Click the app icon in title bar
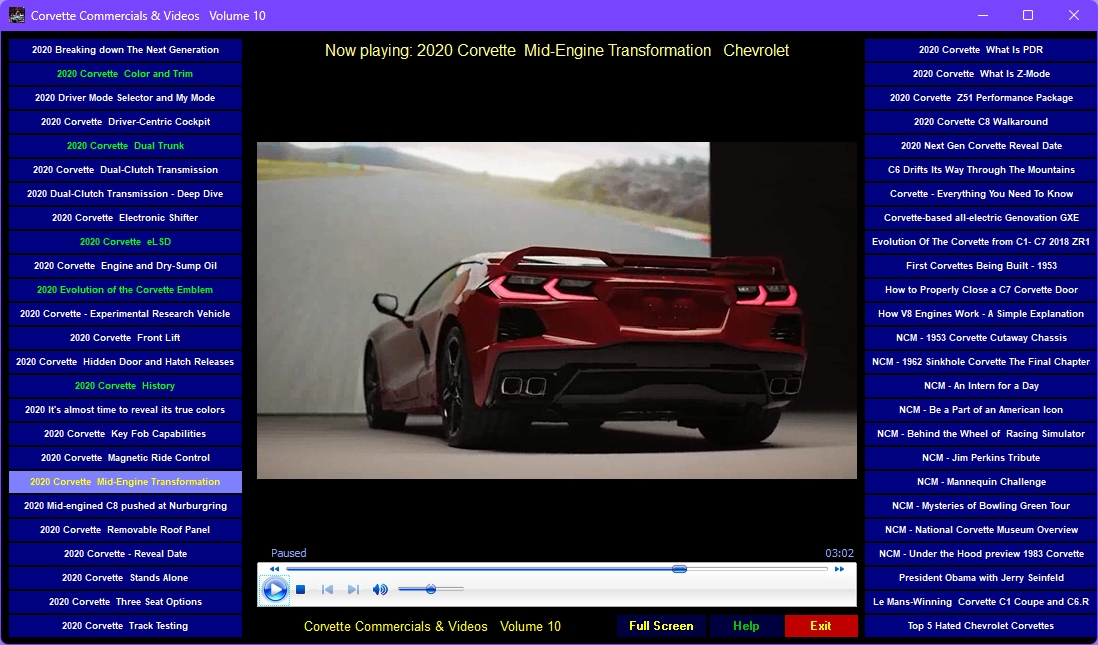Screen dimensions: 1098x645 [17, 16]
